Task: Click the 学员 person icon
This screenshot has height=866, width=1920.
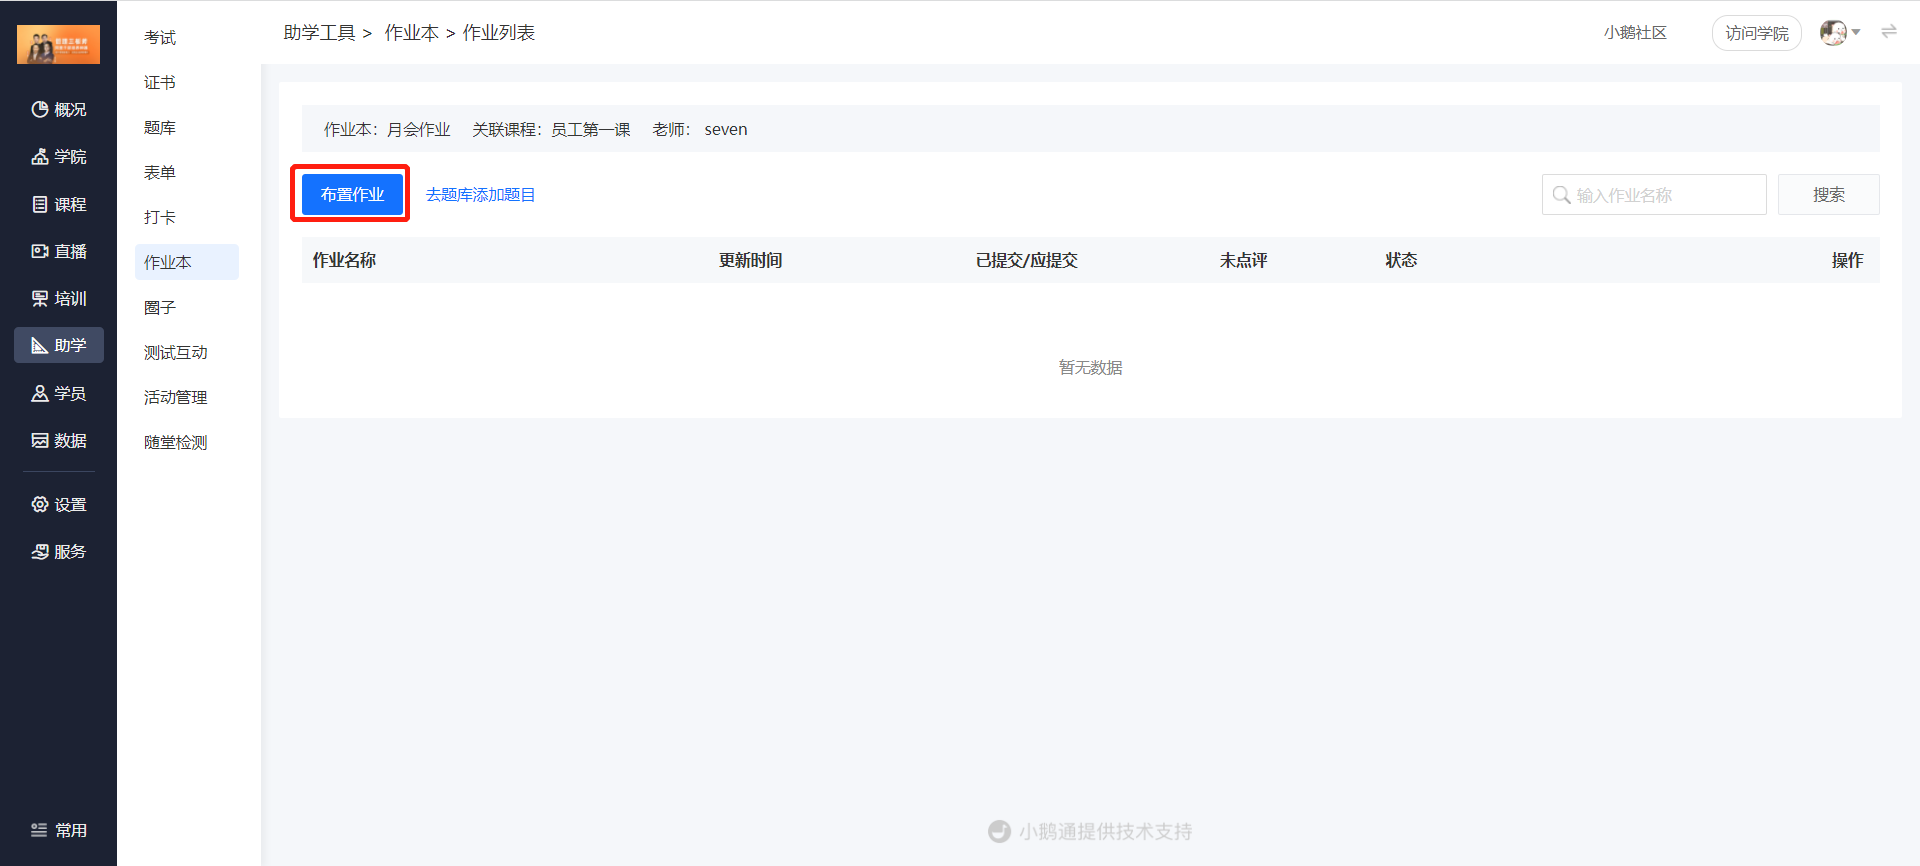Action: pos(39,393)
